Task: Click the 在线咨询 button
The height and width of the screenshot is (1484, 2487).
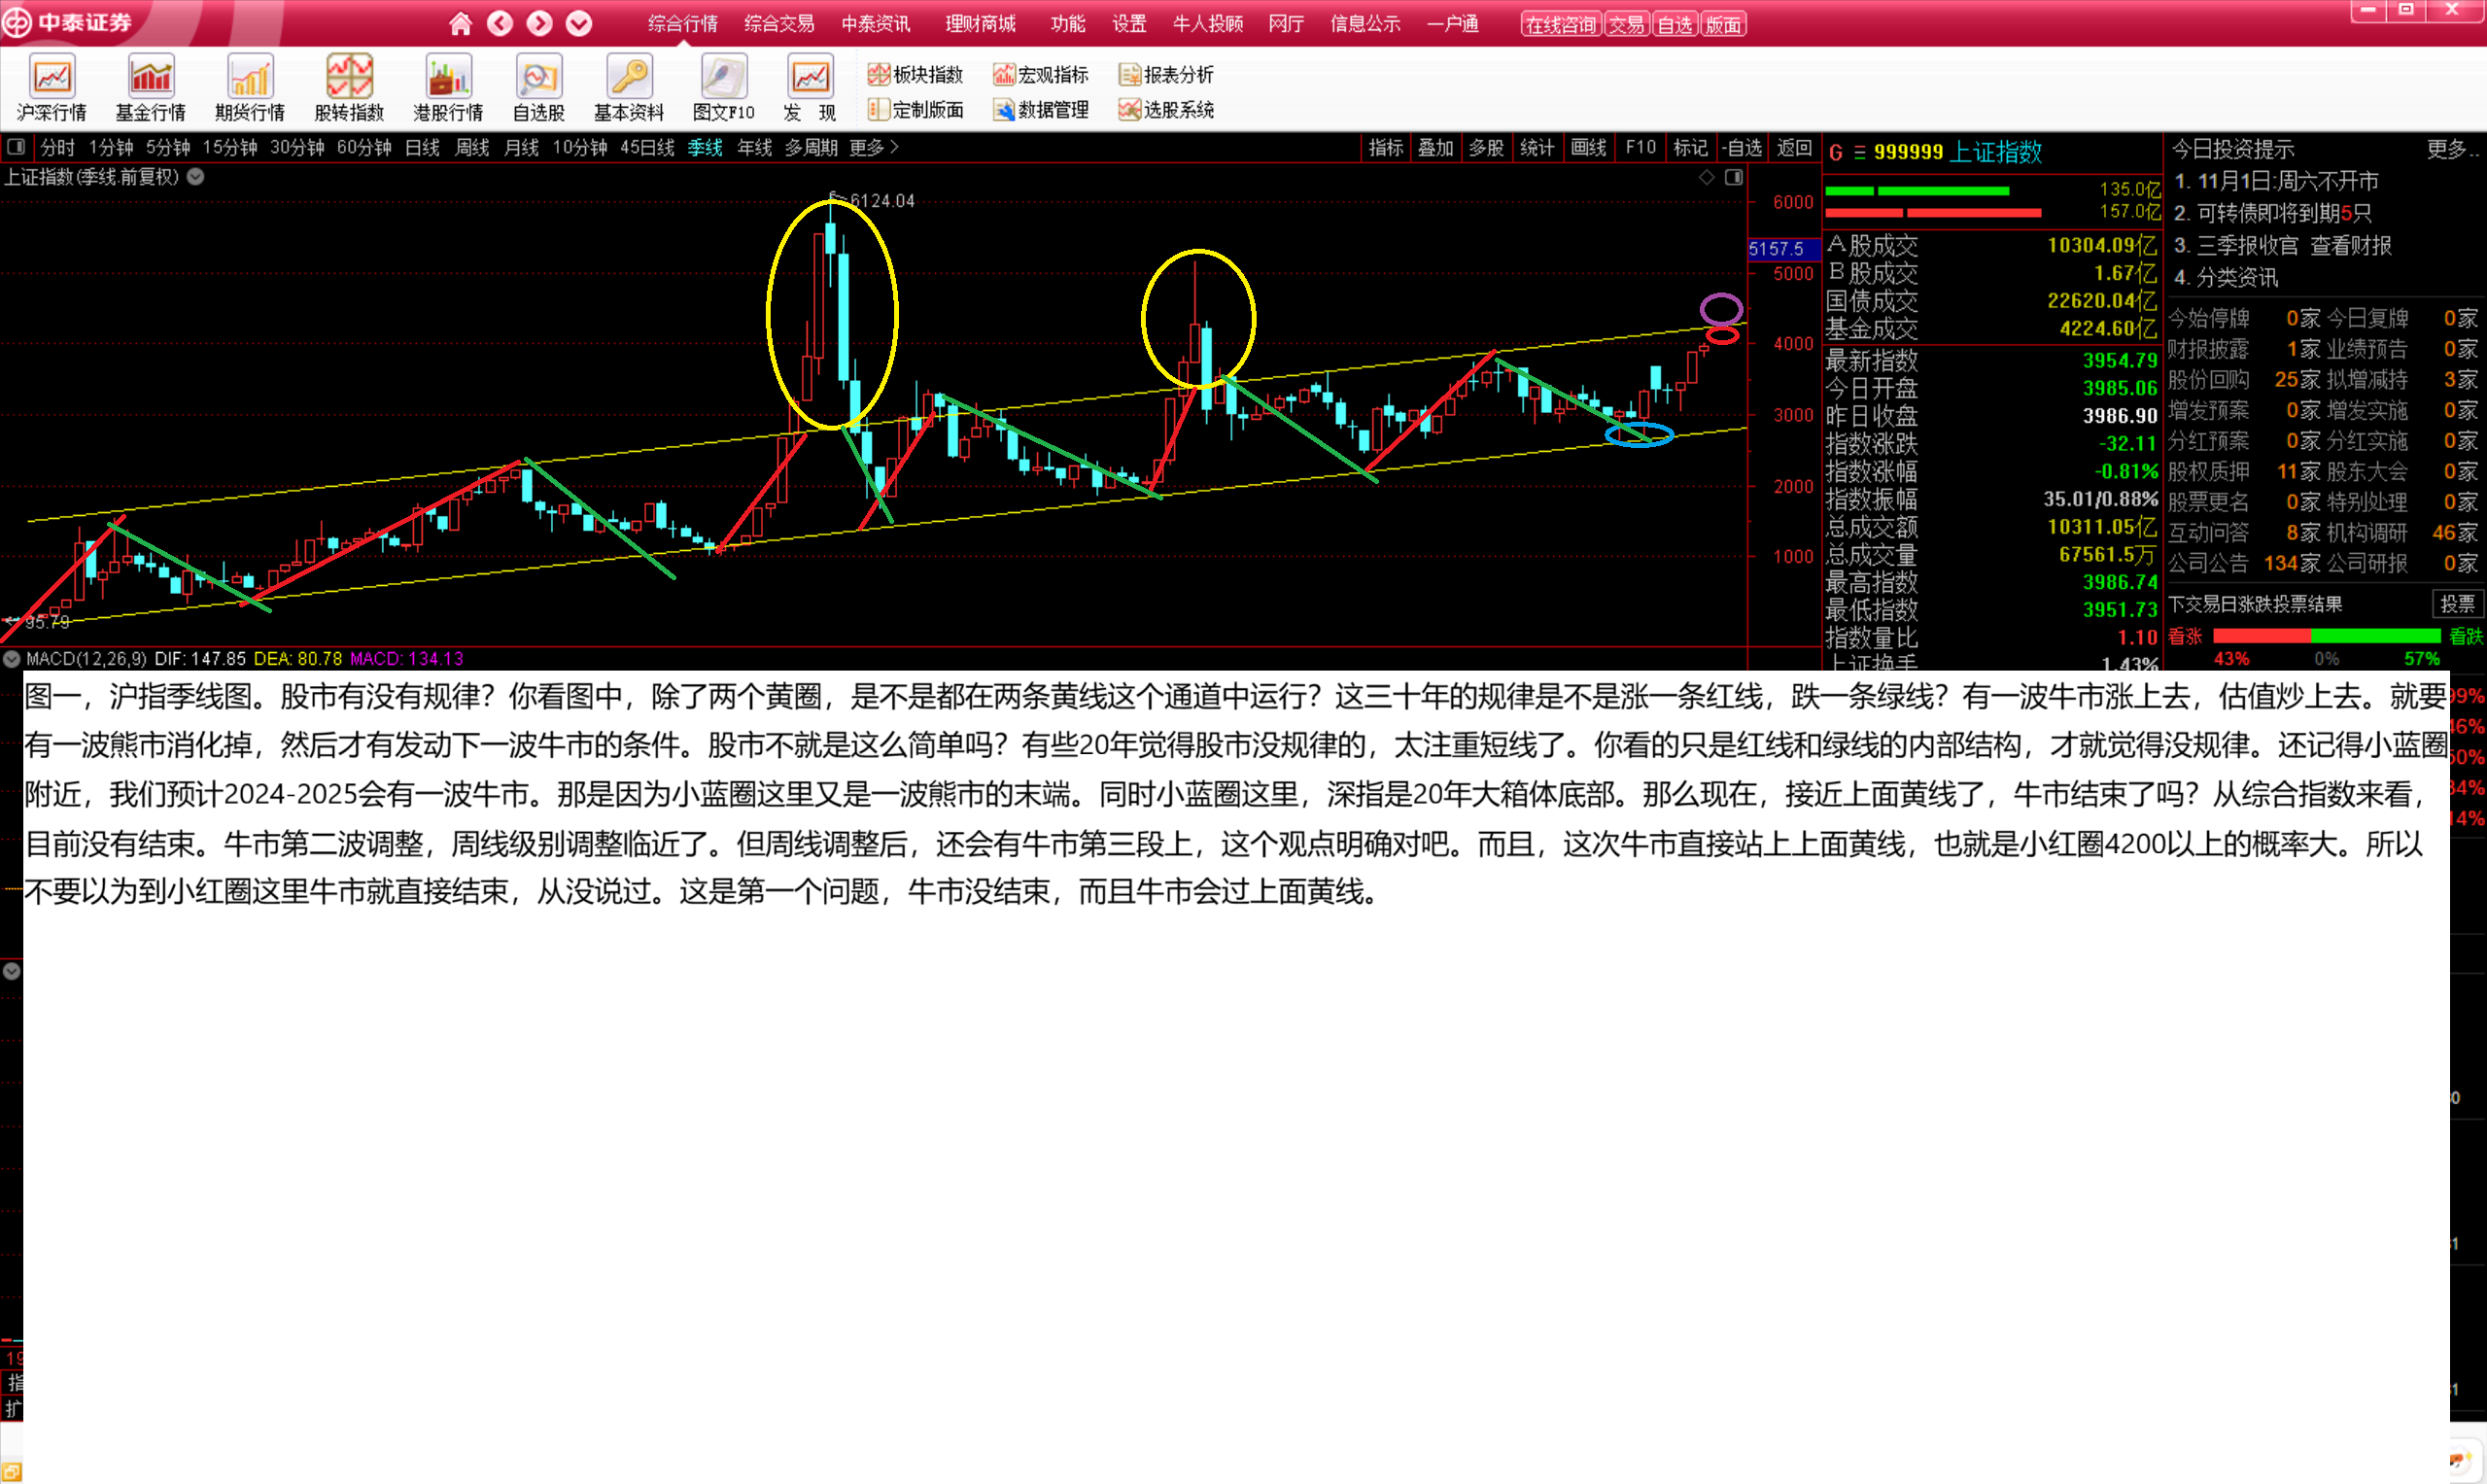Action: 1560,24
